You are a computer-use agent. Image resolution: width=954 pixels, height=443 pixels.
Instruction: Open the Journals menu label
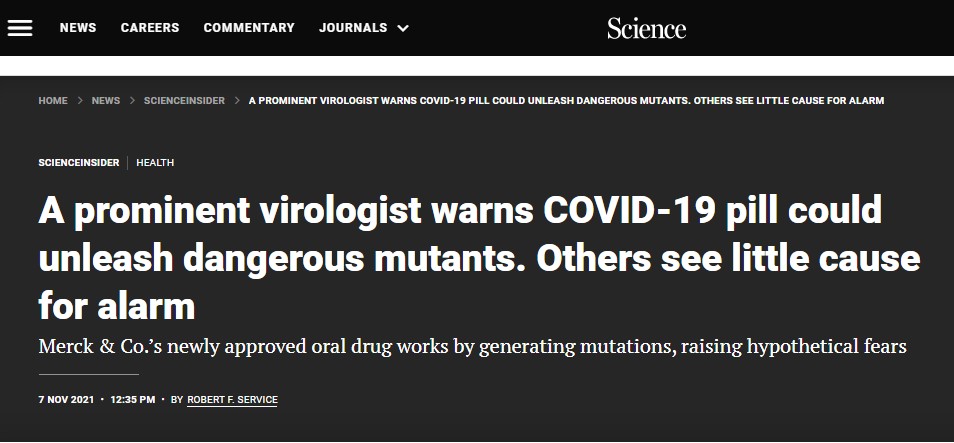353,28
